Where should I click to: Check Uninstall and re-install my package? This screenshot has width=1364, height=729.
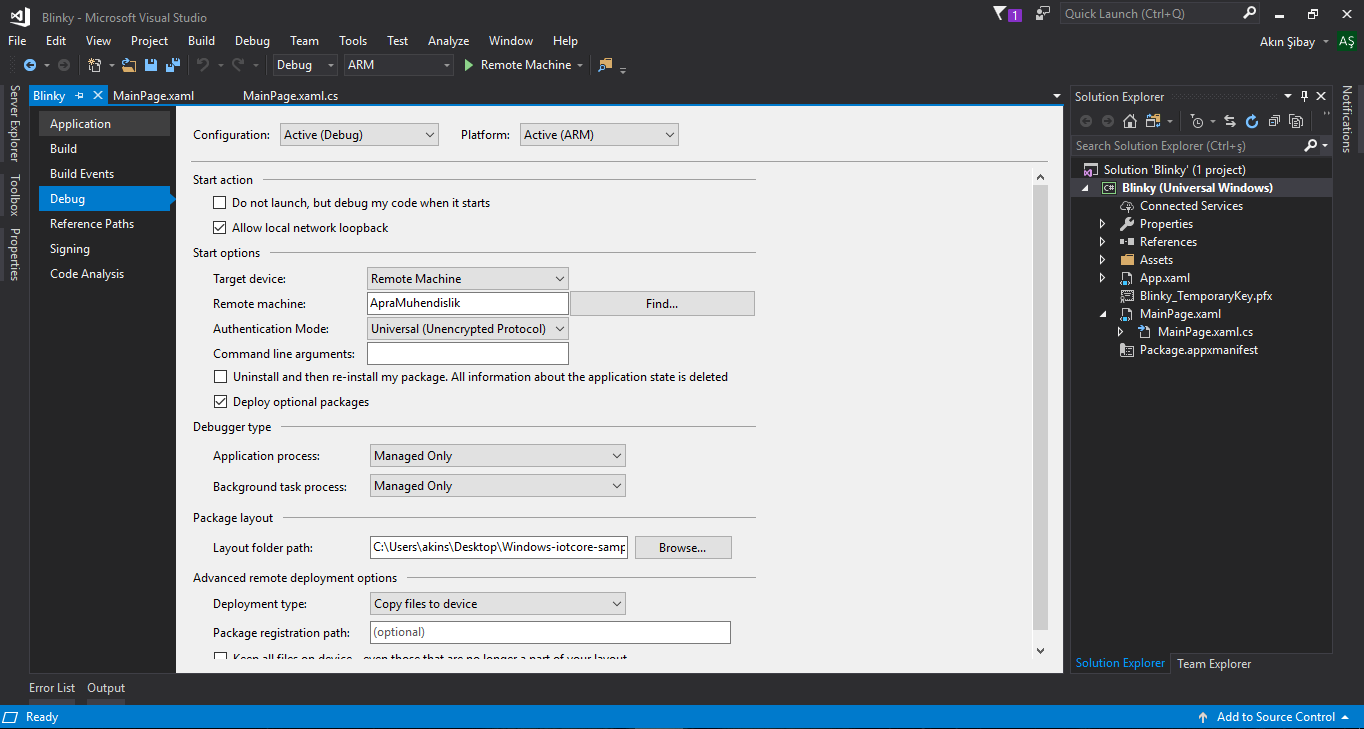tap(220, 377)
